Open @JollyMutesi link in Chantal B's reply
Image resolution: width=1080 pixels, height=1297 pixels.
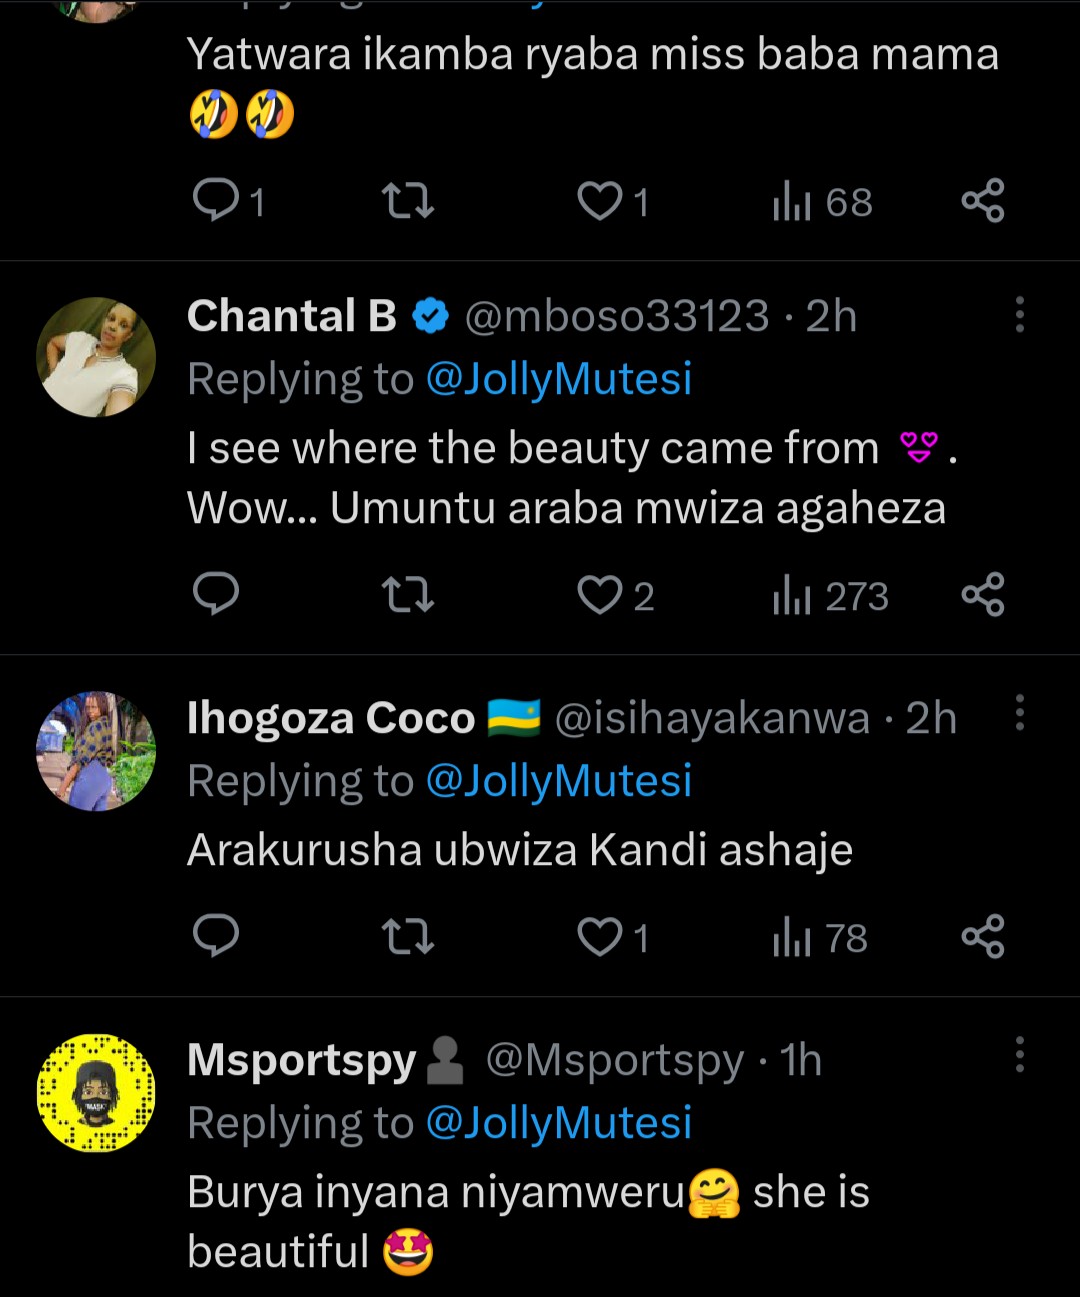tap(559, 380)
